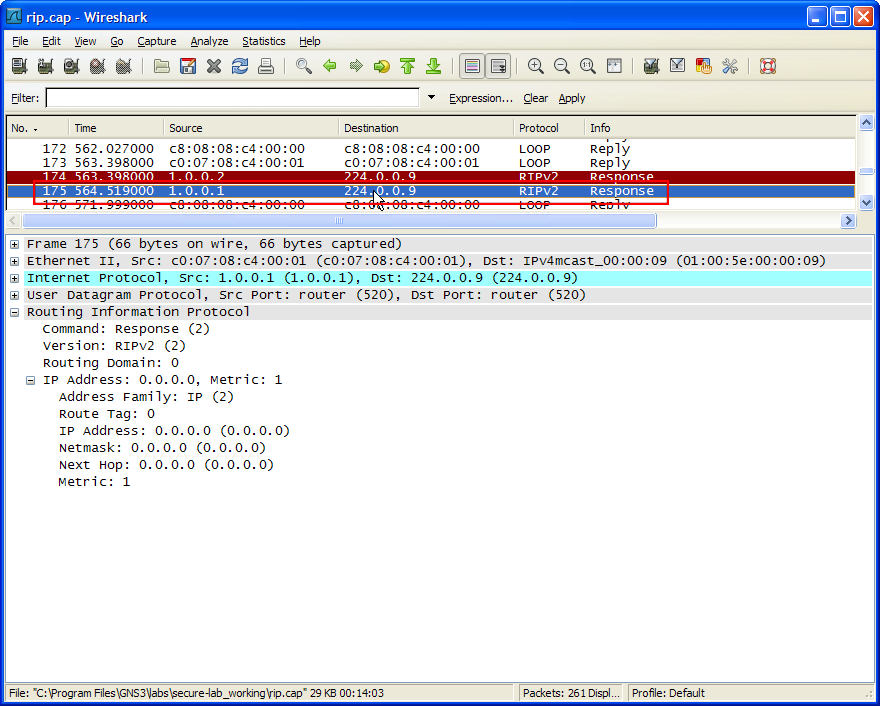Go to specific packet number icon
Viewport: 880px width, 706px height.
[x=382, y=66]
